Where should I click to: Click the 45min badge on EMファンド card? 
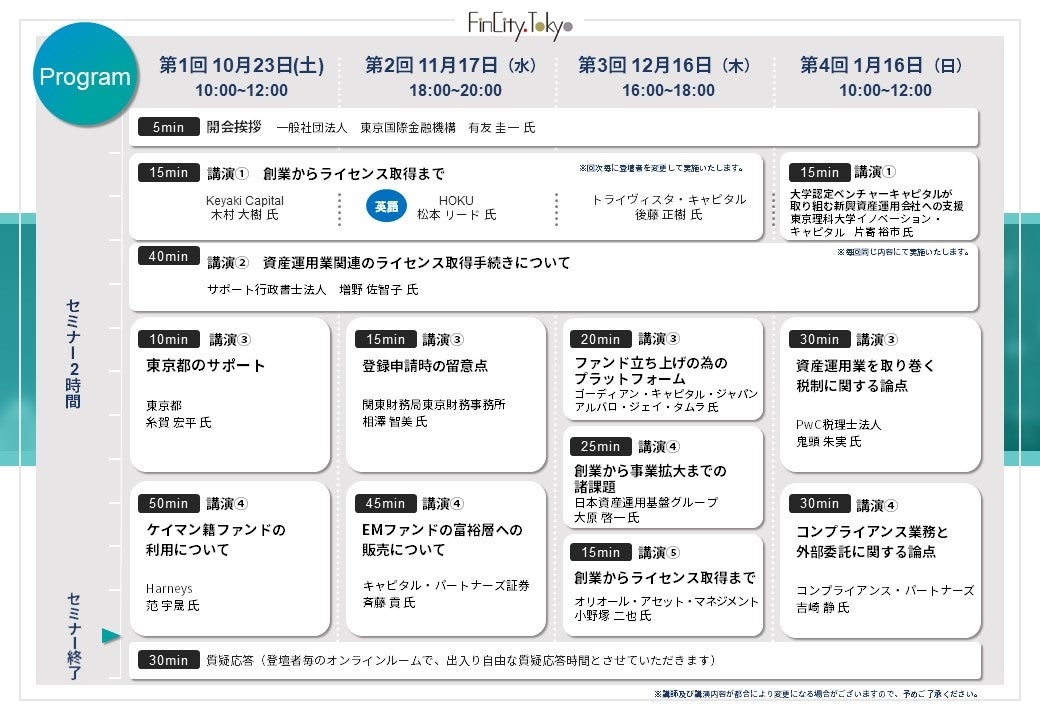(x=385, y=503)
